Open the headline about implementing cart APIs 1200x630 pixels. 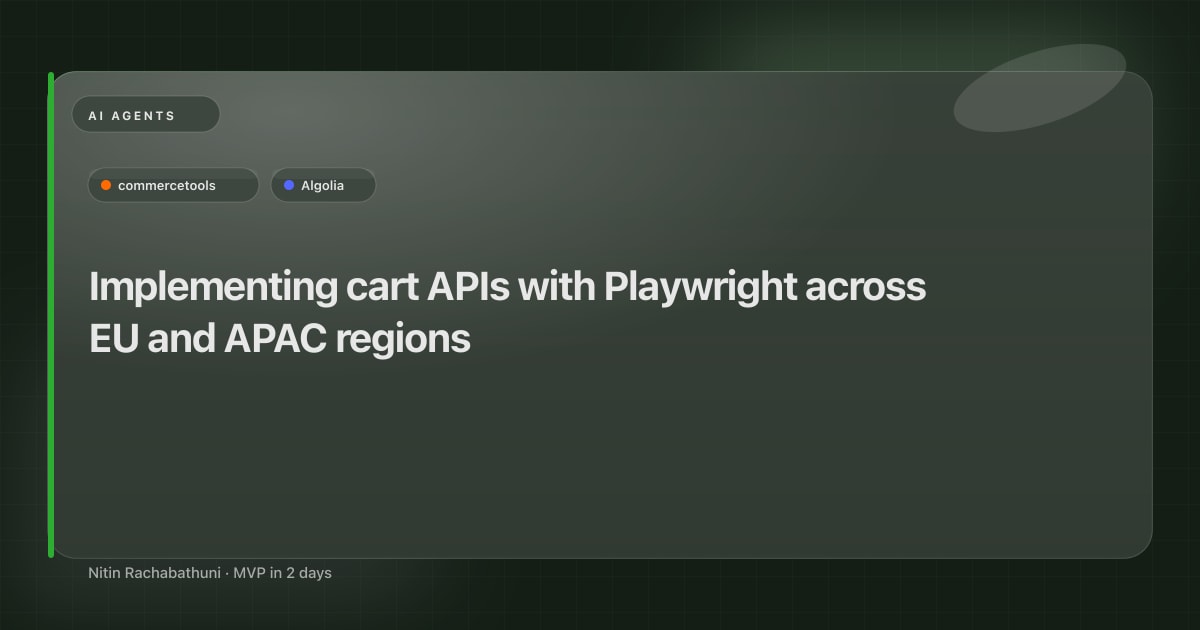[x=508, y=313]
